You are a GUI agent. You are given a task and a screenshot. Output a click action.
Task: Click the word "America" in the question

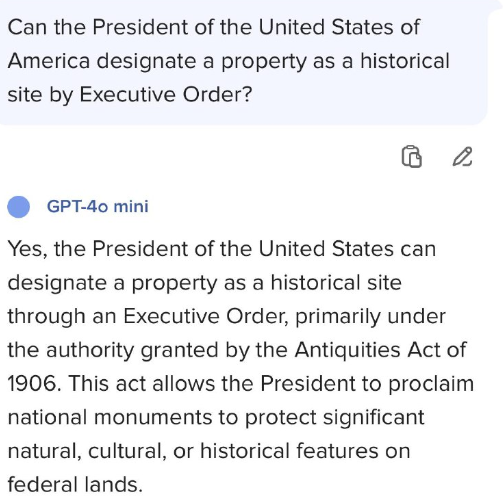click(49, 61)
